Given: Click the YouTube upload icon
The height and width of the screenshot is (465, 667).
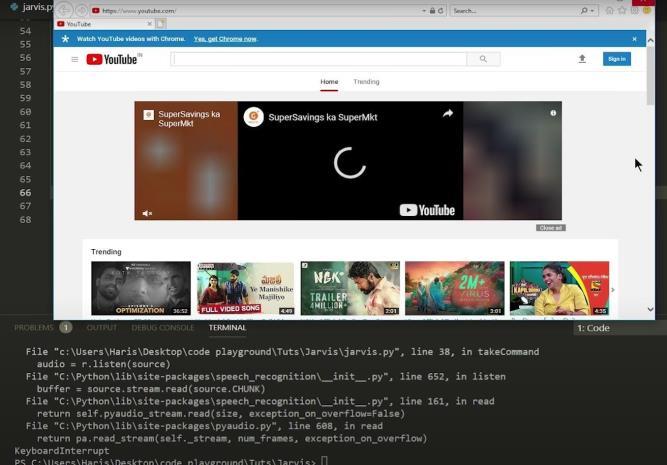Looking at the screenshot, I should (x=582, y=59).
